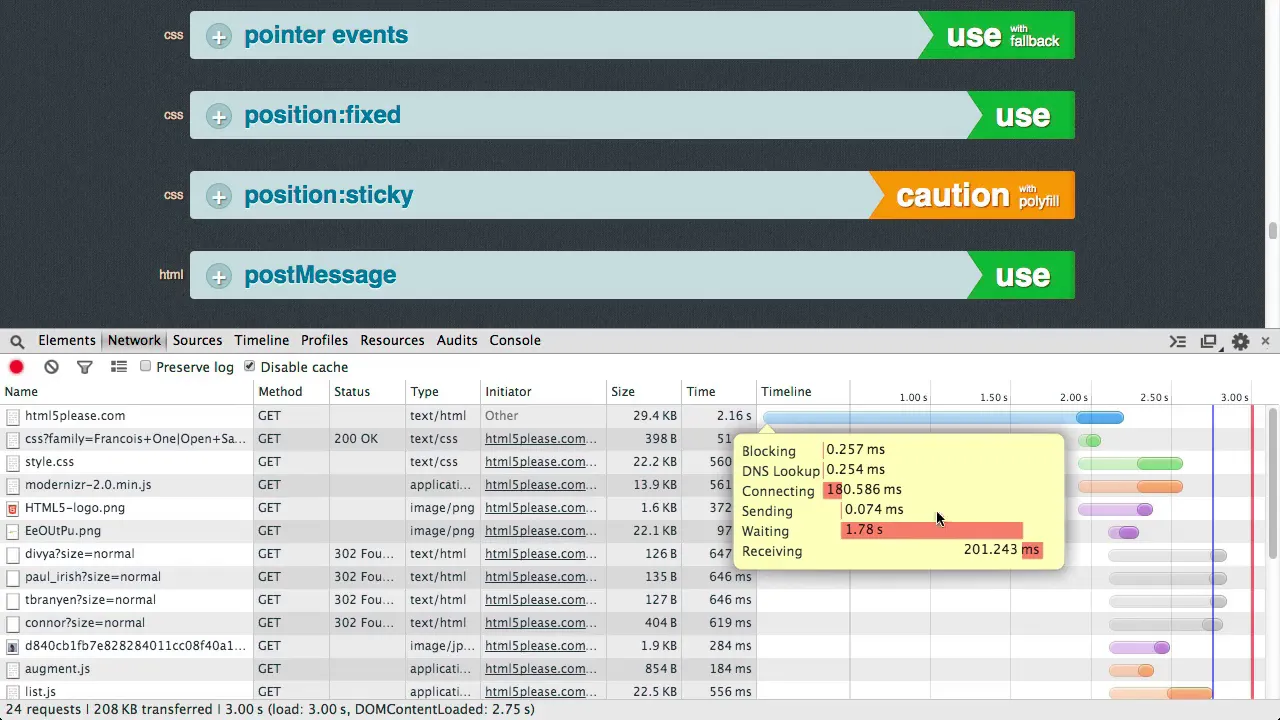Screen dimensions: 1280x720
Task: Click the DevTools search magnifier icon
Action: tap(17, 341)
